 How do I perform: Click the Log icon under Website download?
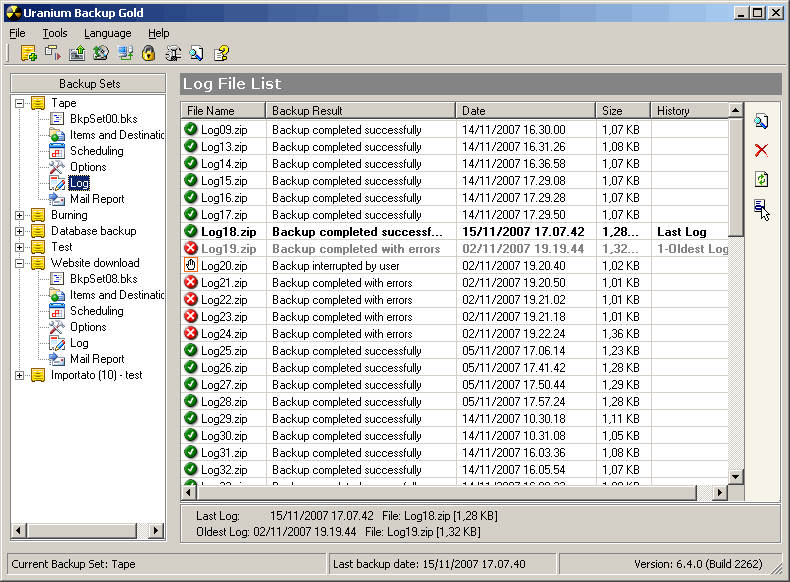pyautogui.click(x=57, y=343)
